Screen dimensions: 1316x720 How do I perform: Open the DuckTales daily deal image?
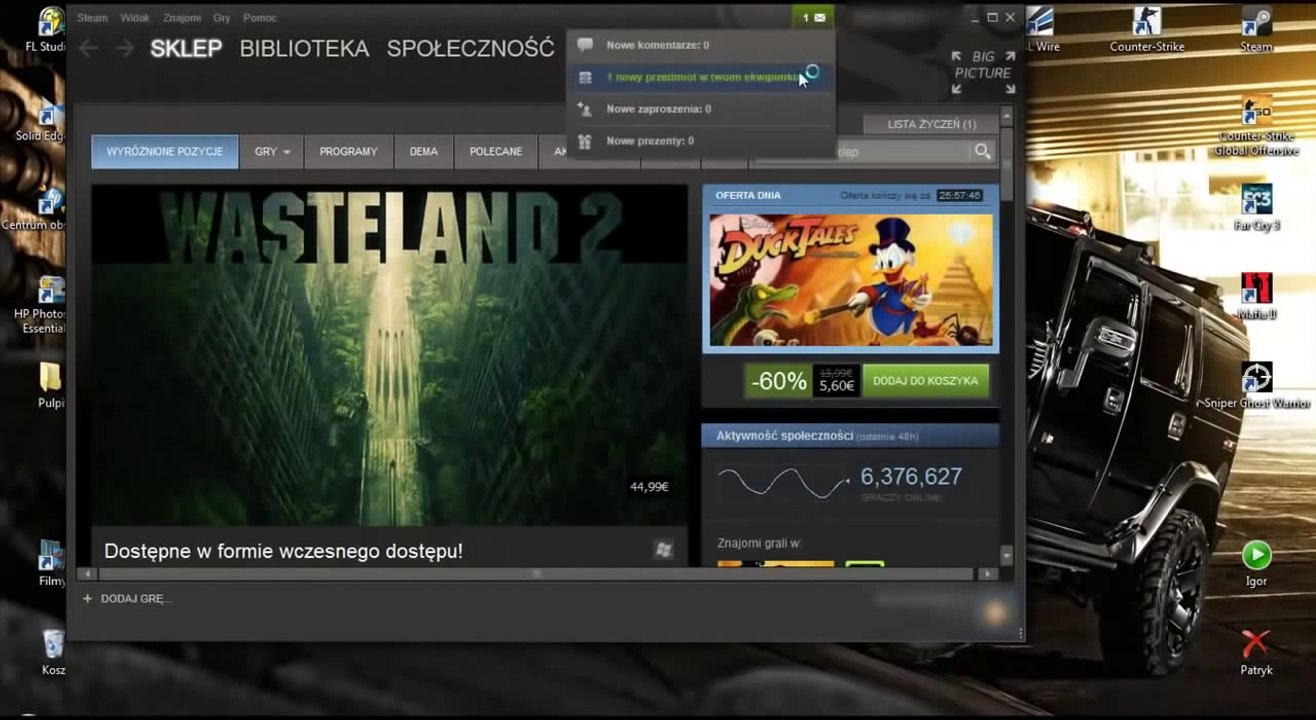851,280
